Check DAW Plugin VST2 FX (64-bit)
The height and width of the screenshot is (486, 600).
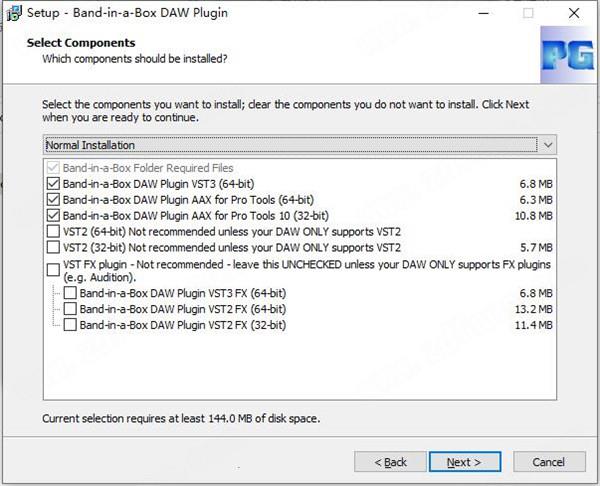[x=70, y=309]
